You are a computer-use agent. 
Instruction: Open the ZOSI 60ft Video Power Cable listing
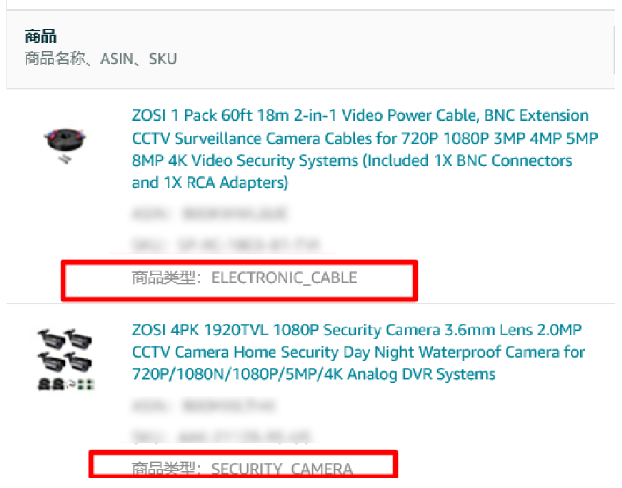click(360, 116)
